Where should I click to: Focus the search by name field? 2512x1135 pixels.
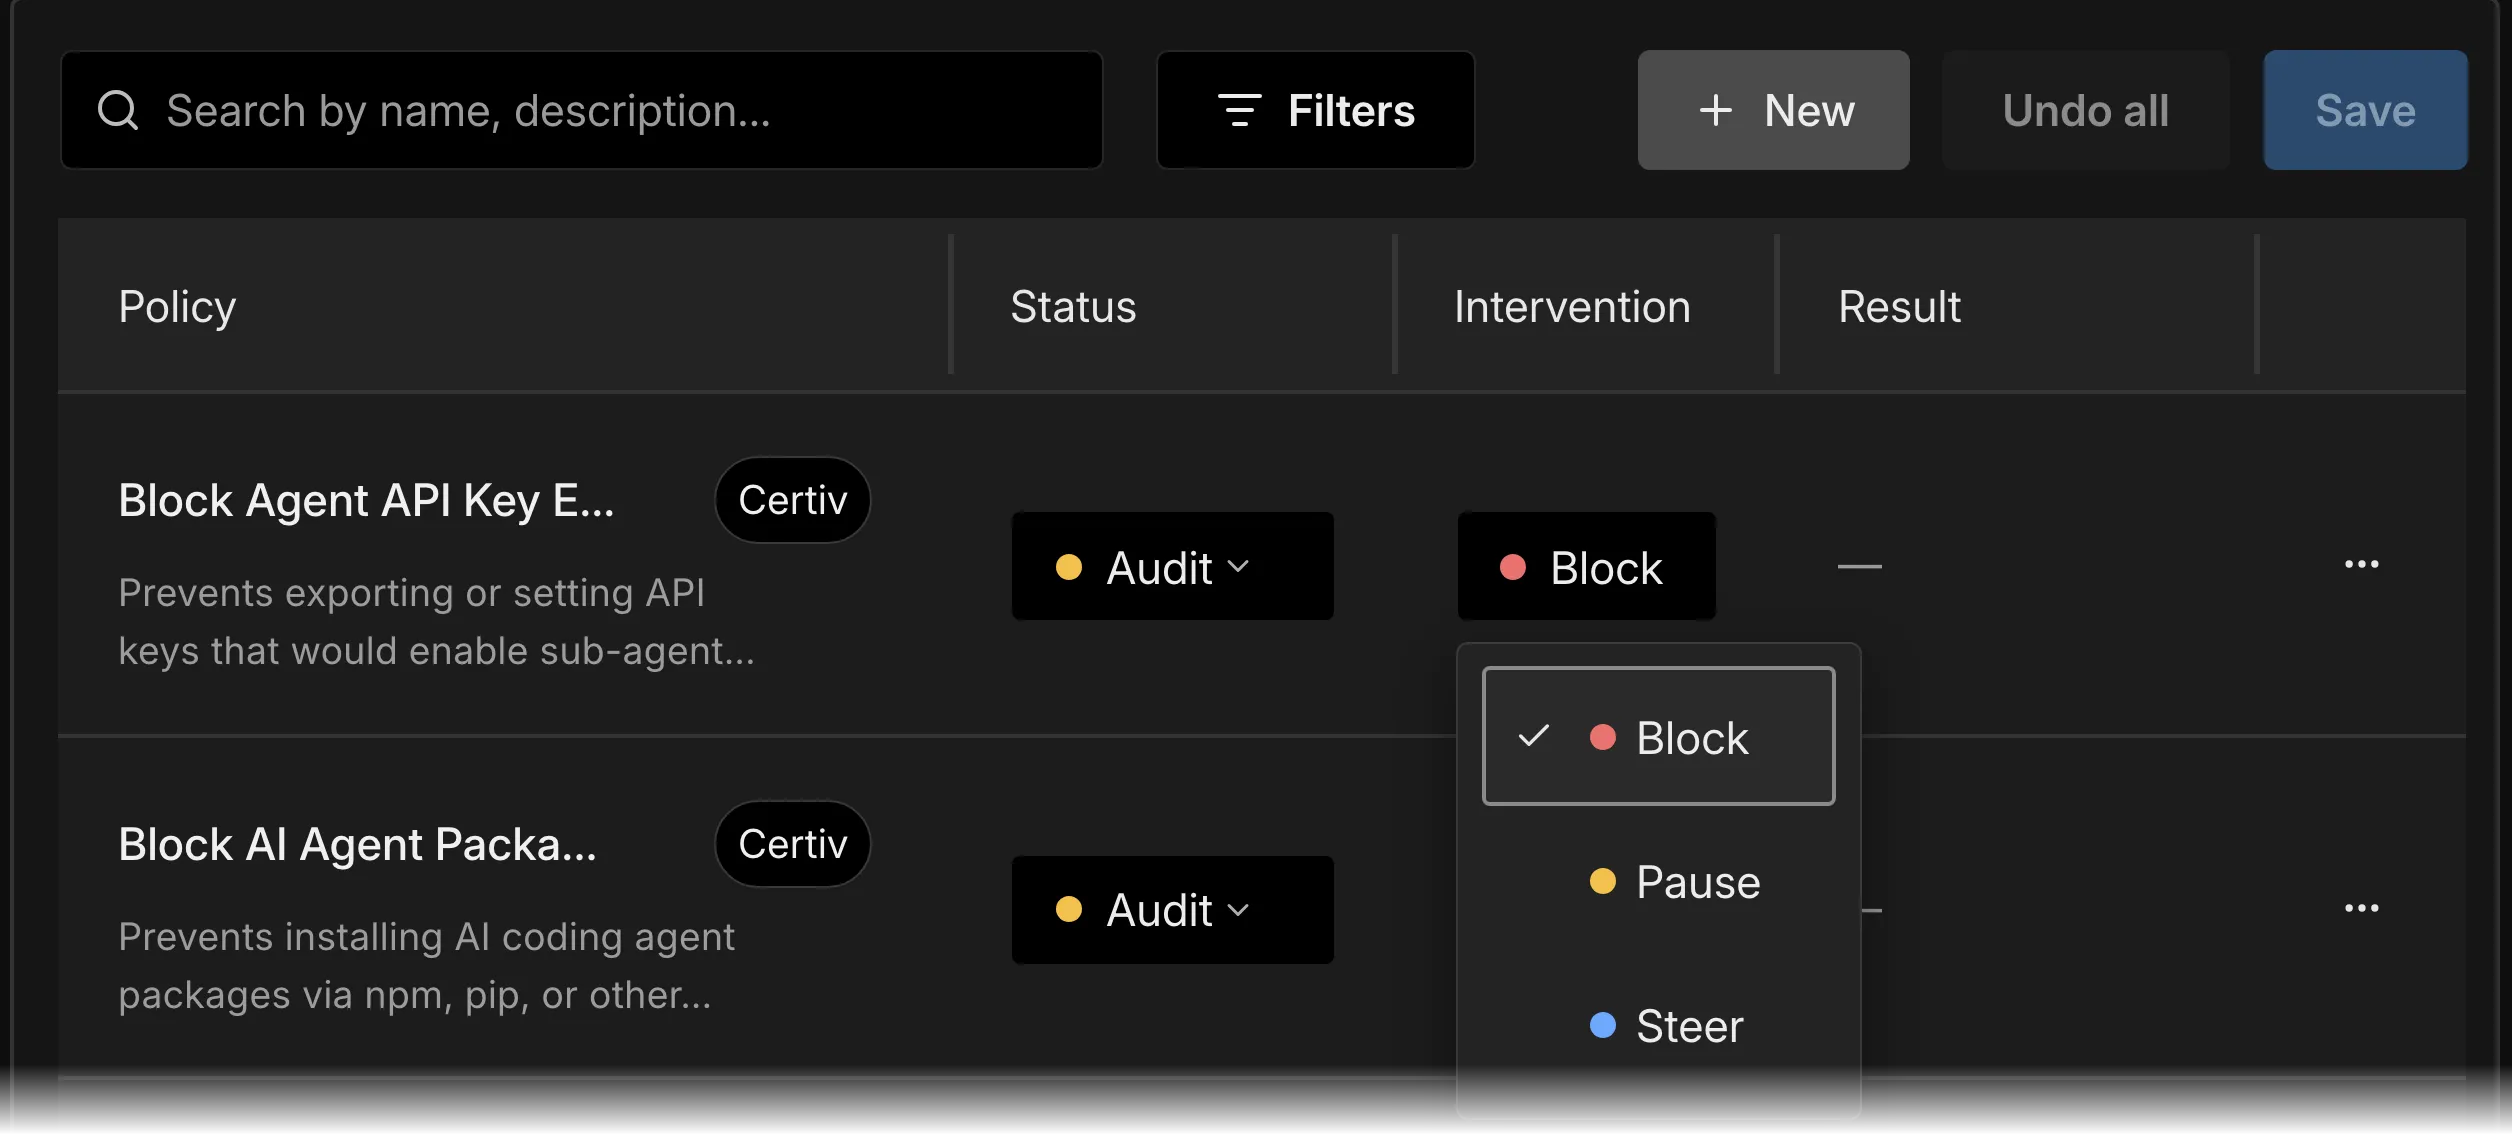582,110
